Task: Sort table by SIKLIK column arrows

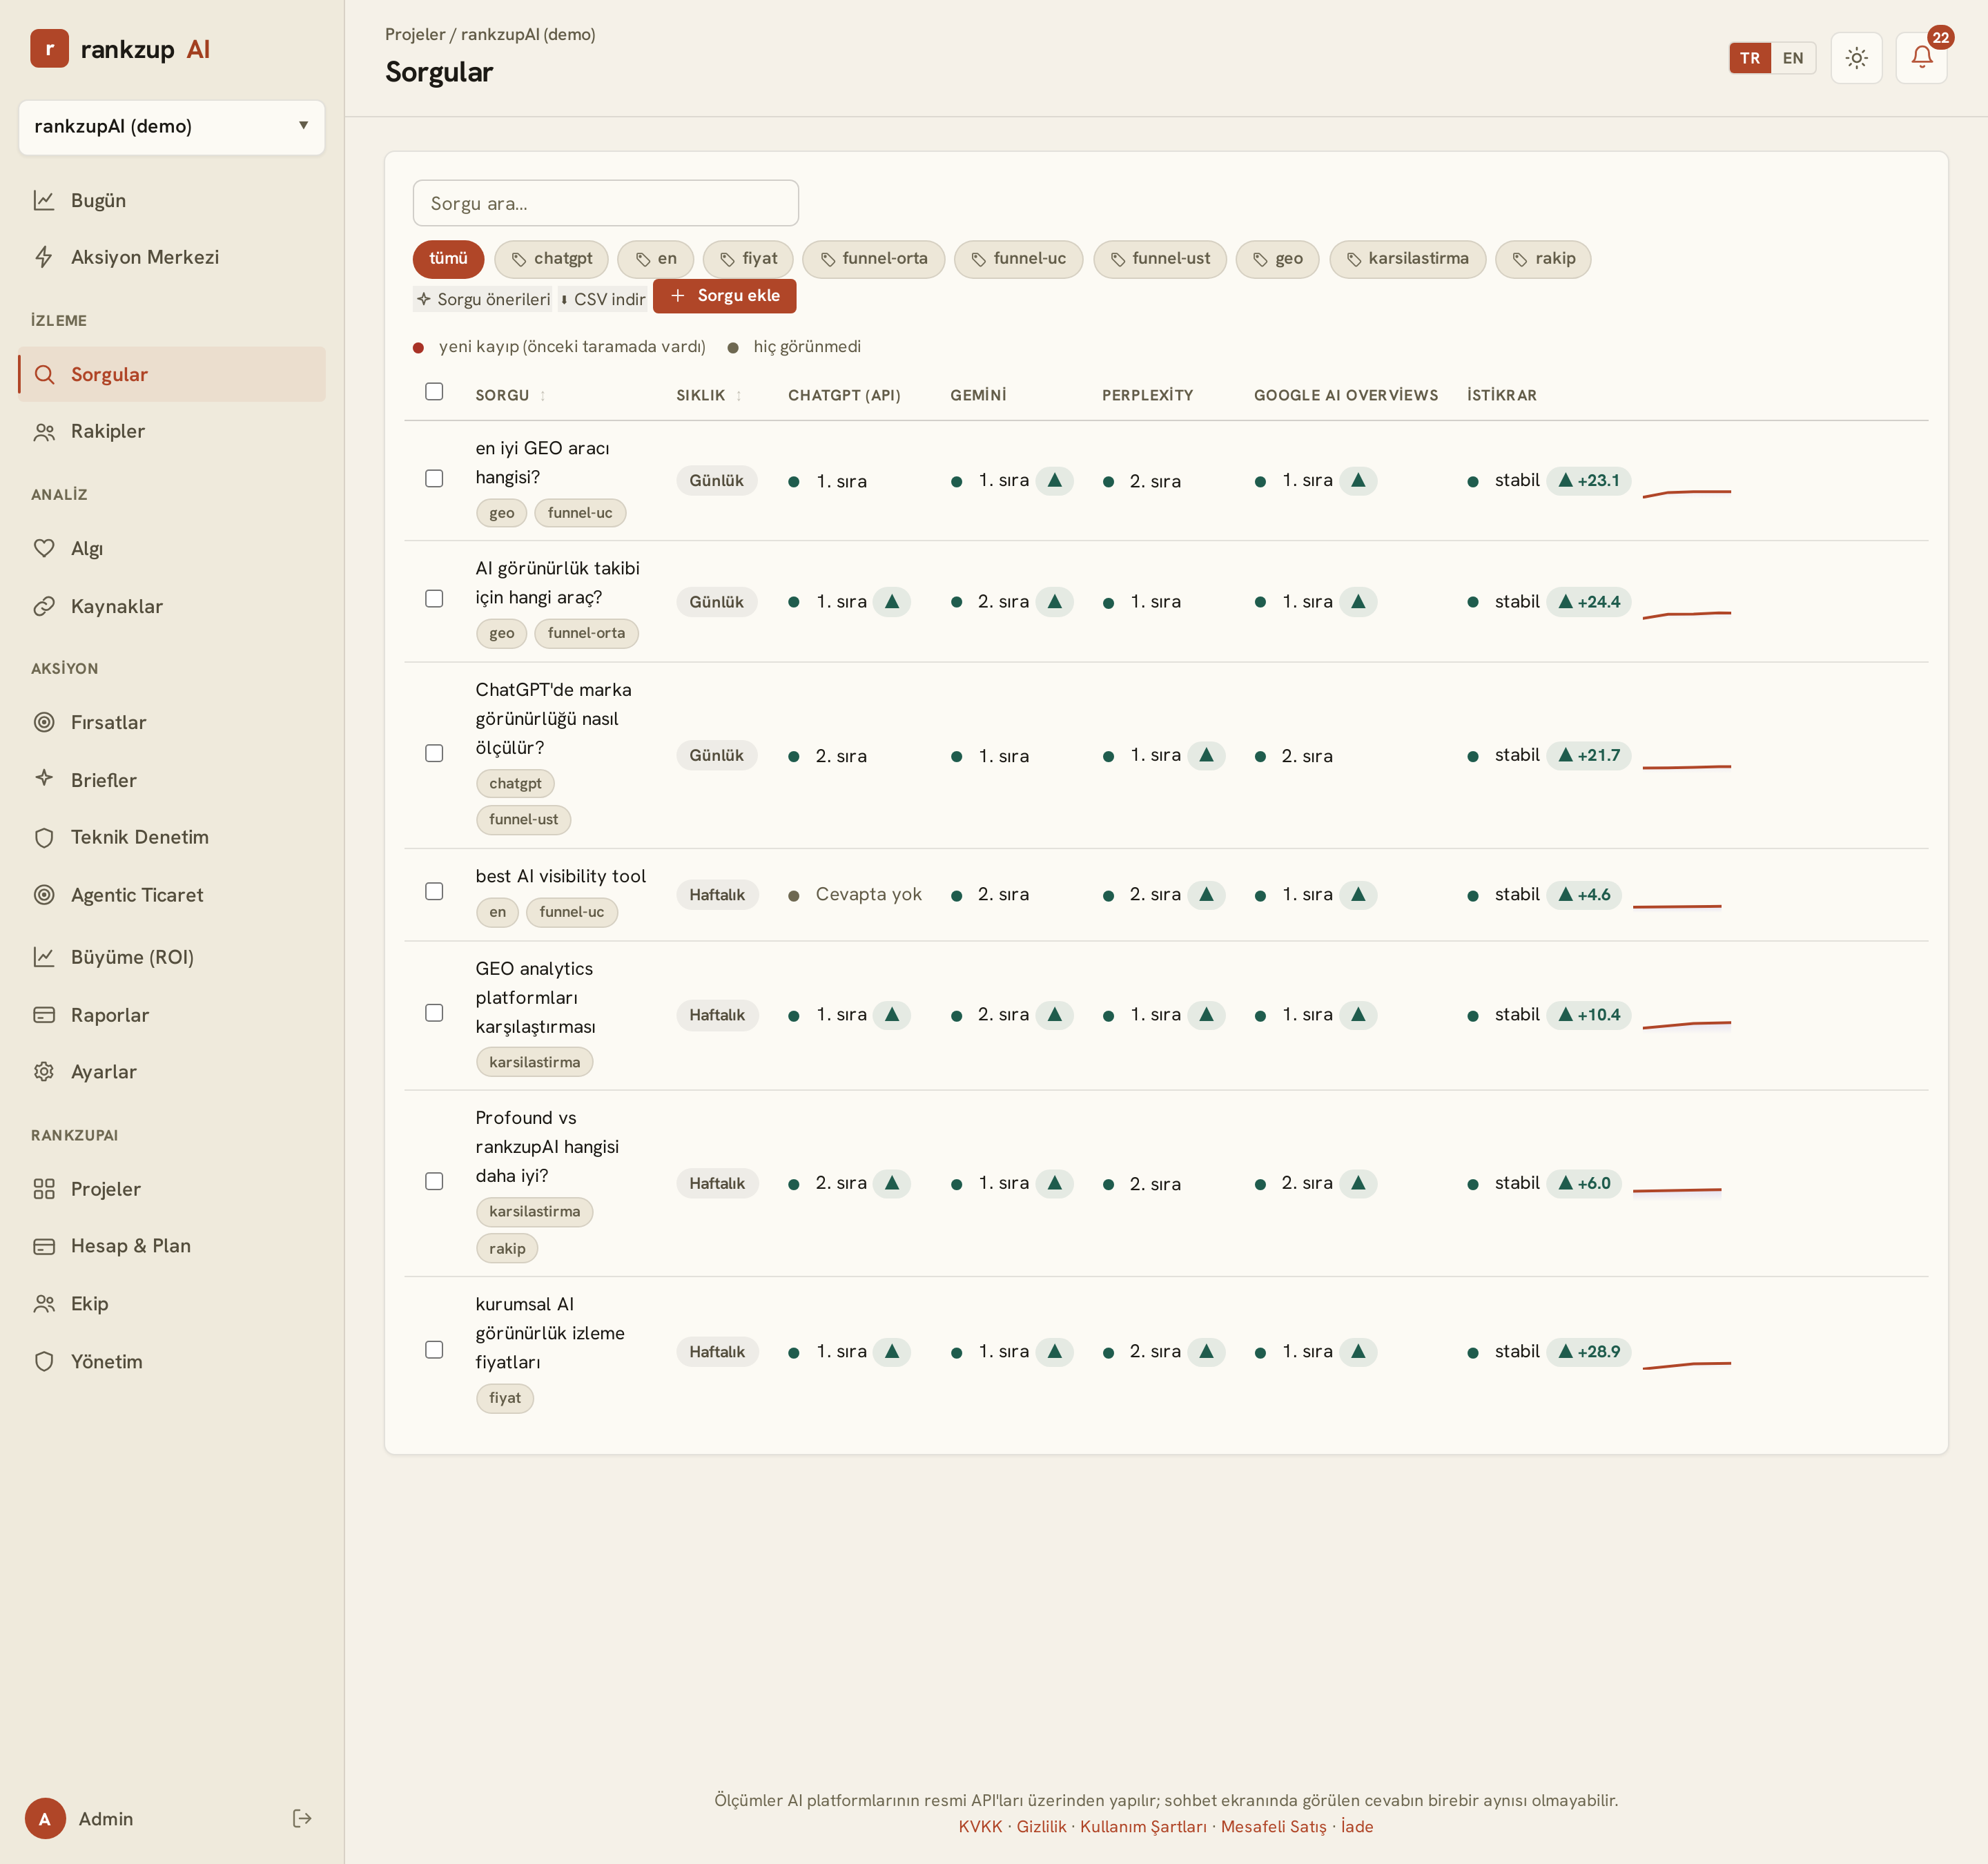Action: point(739,396)
